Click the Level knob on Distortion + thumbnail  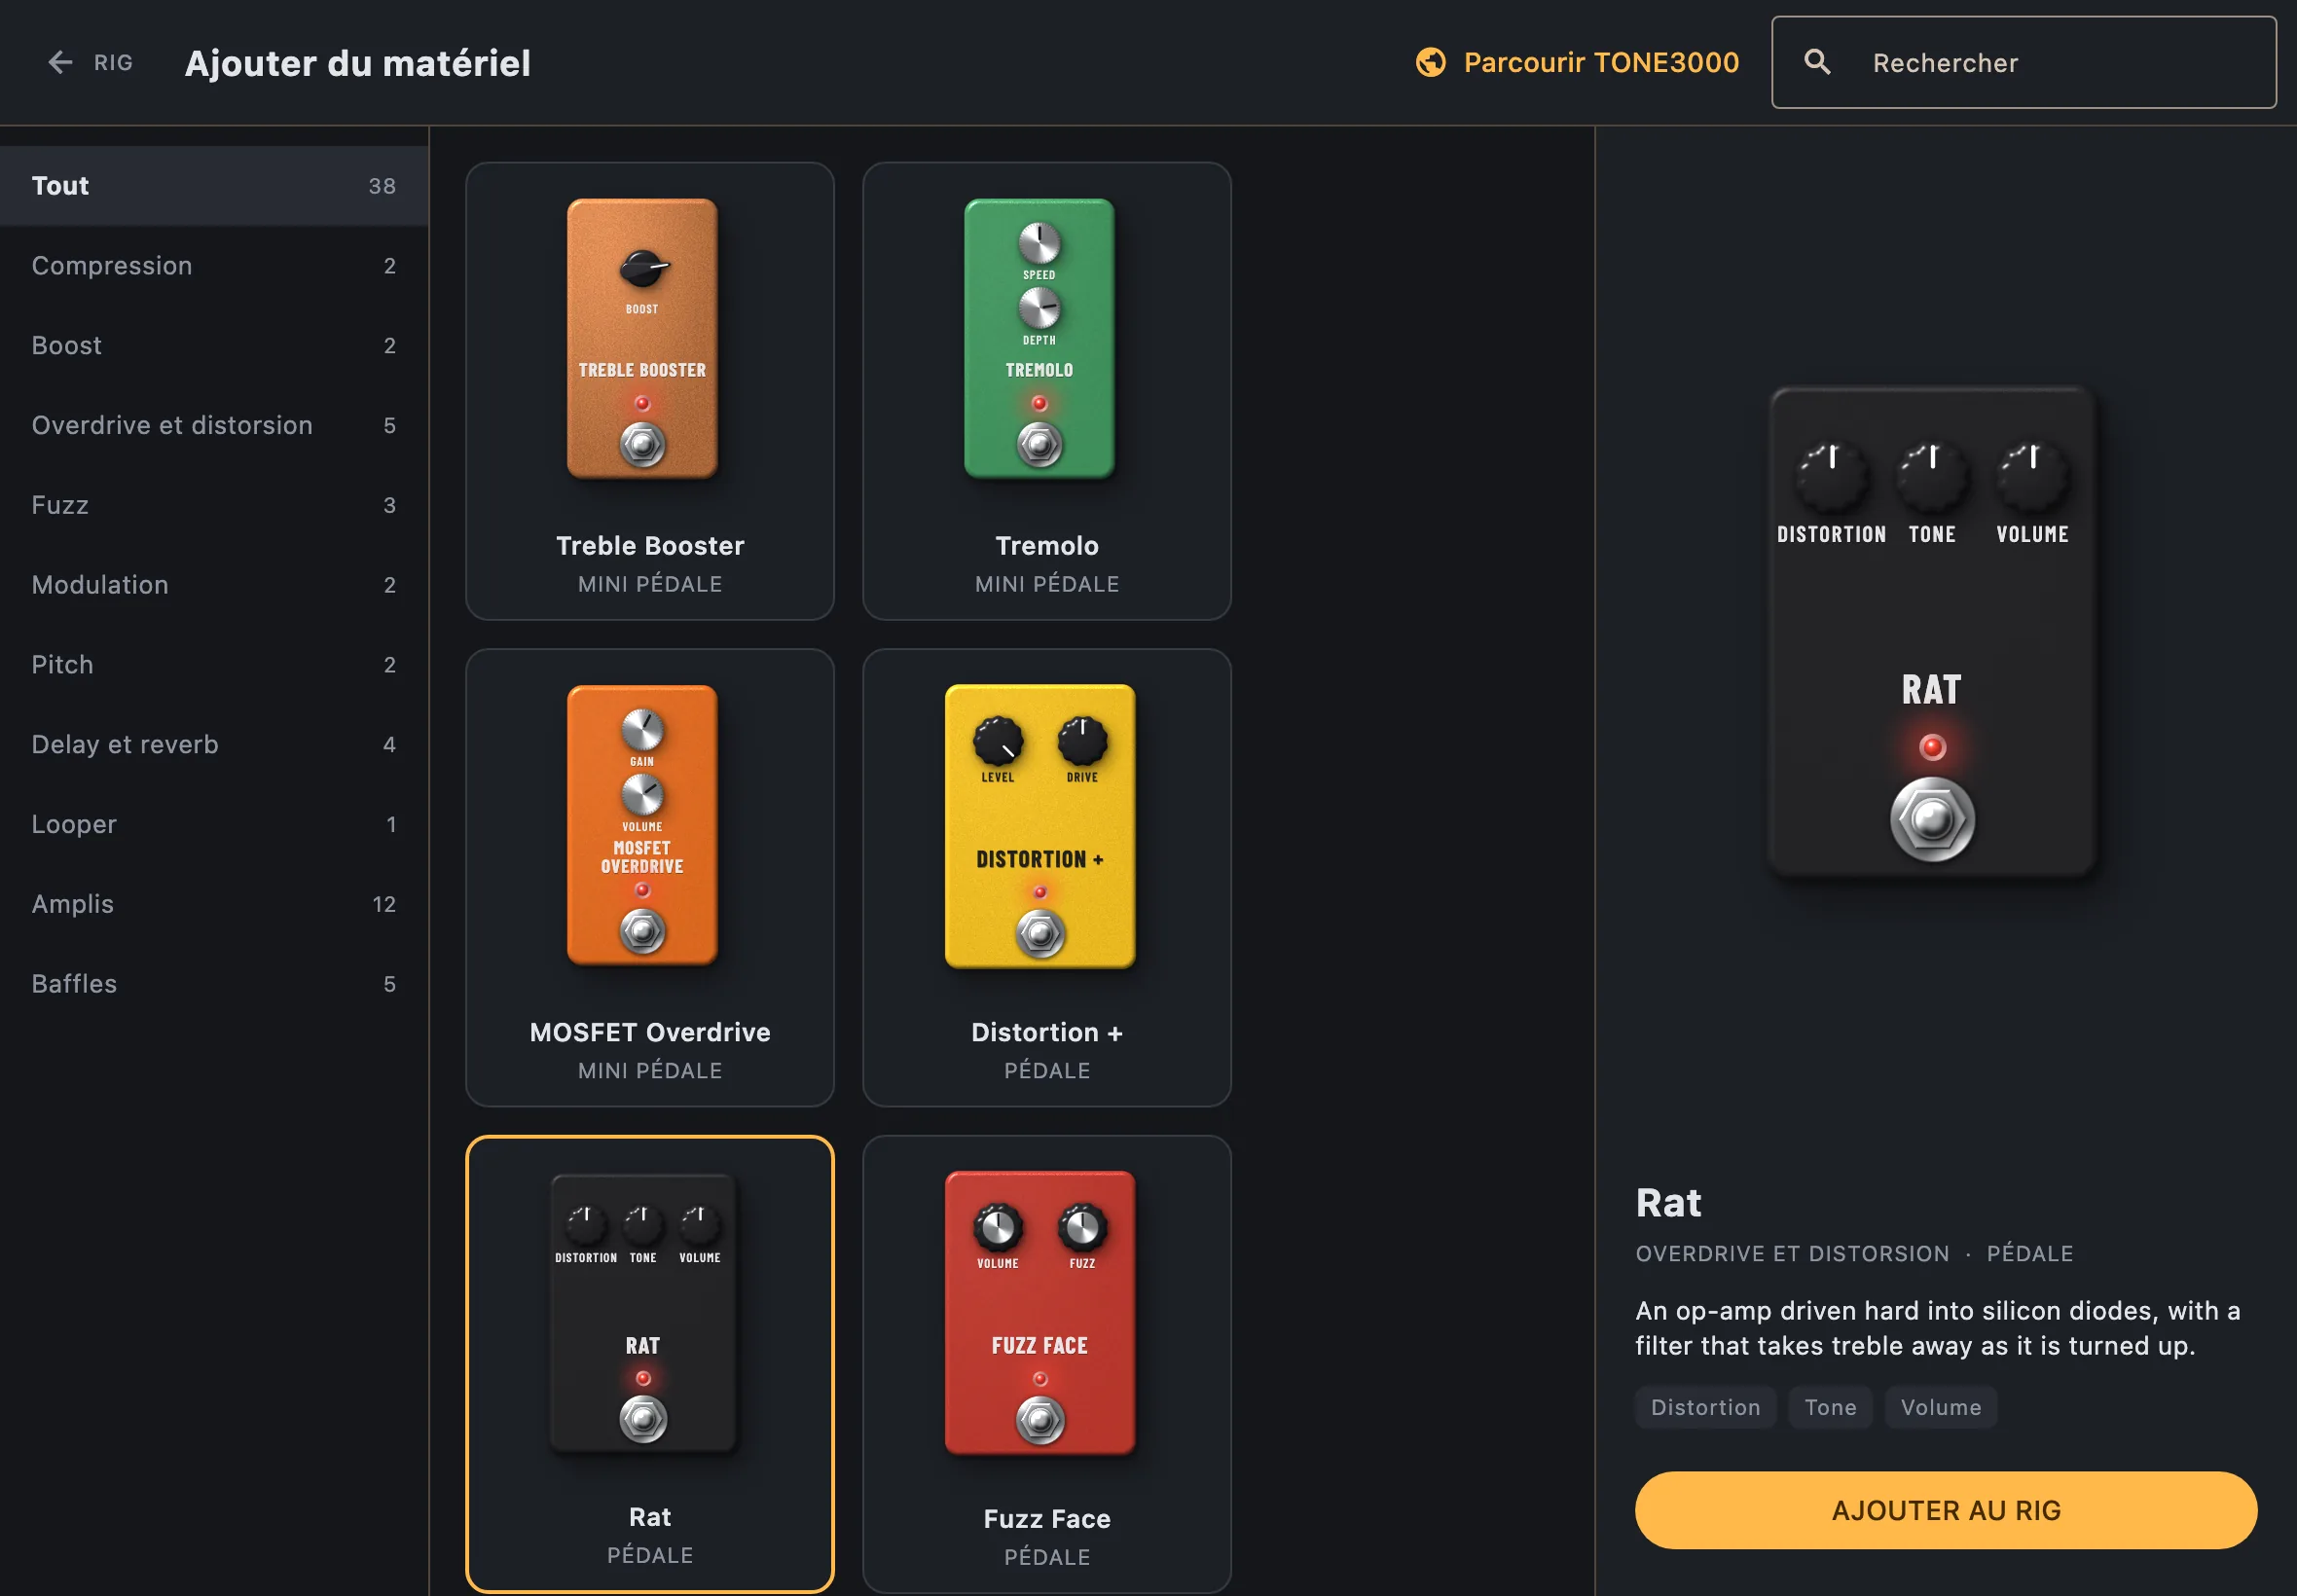[997, 741]
